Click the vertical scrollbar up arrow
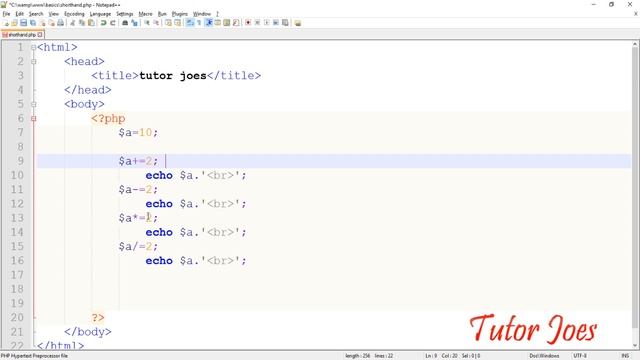The height and width of the screenshot is (360, 640). (636, 44)
